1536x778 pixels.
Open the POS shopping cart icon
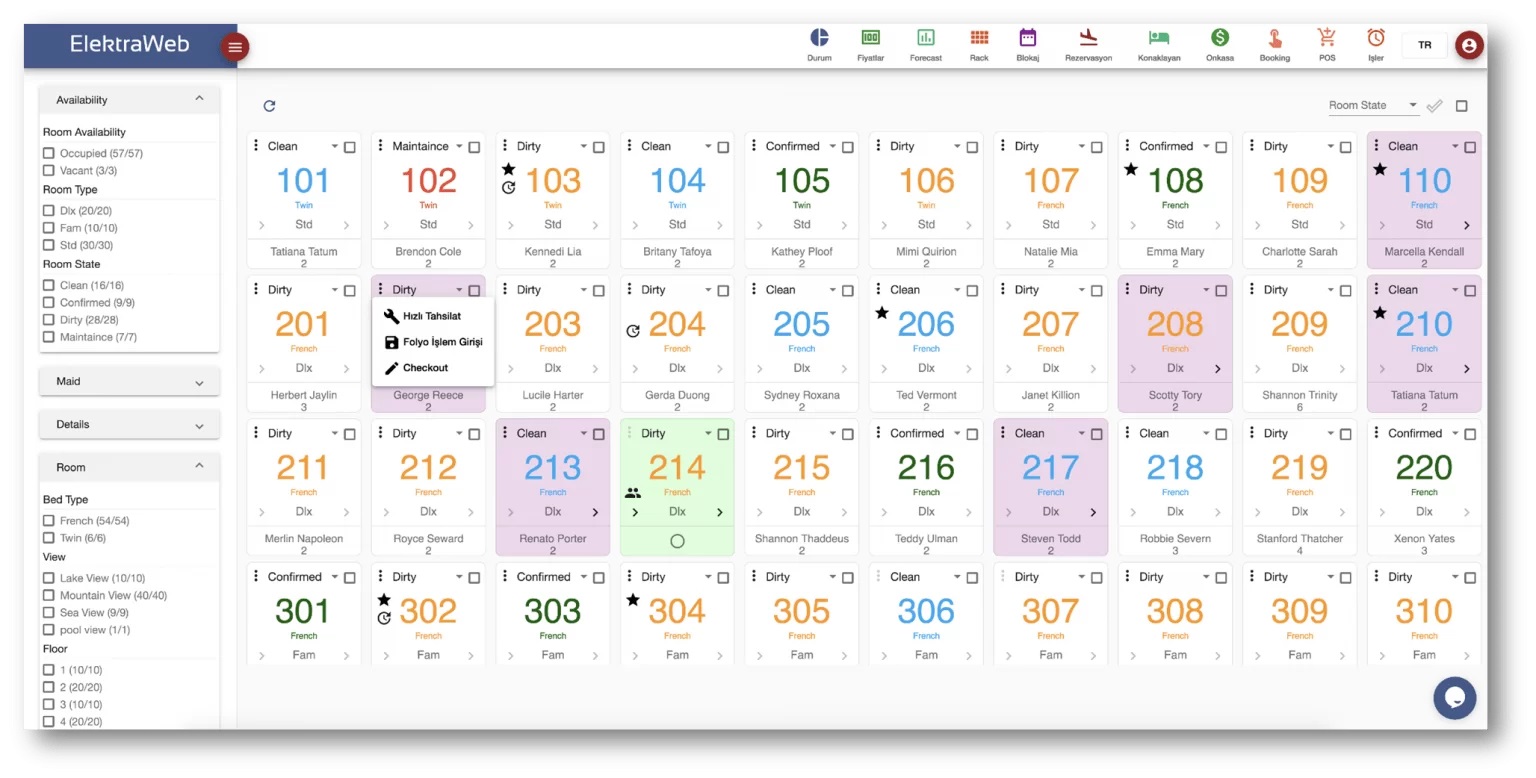point(1326,38)
